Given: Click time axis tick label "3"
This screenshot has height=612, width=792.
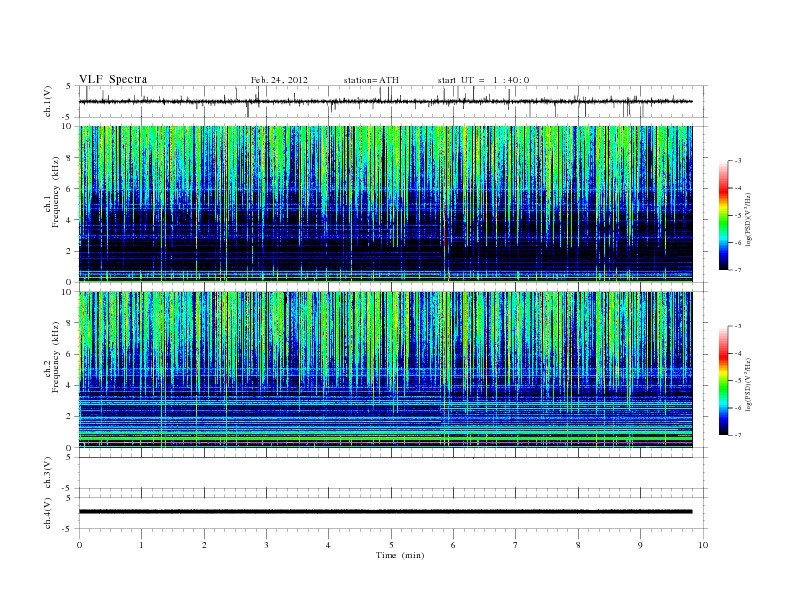Looking at the screenshot, I should (x=266, y=545).
